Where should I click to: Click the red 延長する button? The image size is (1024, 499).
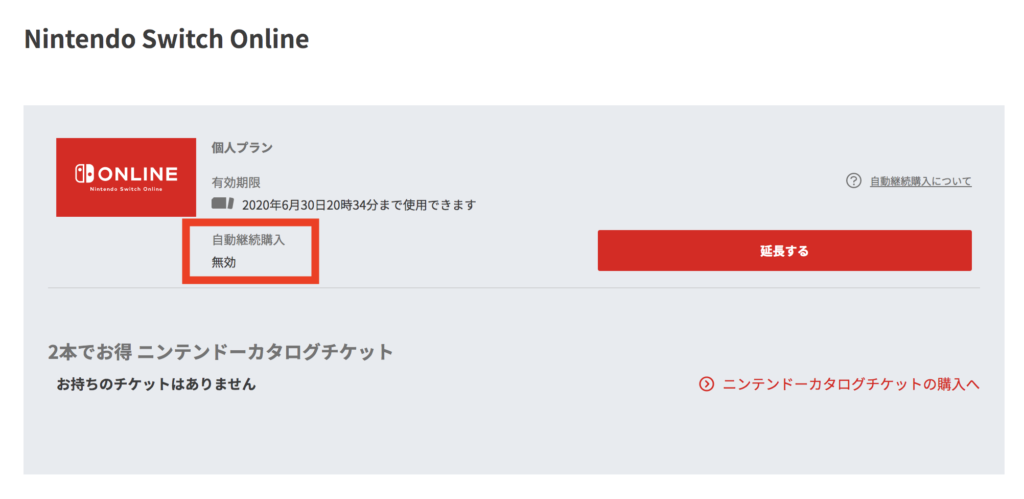coord(784,250)
